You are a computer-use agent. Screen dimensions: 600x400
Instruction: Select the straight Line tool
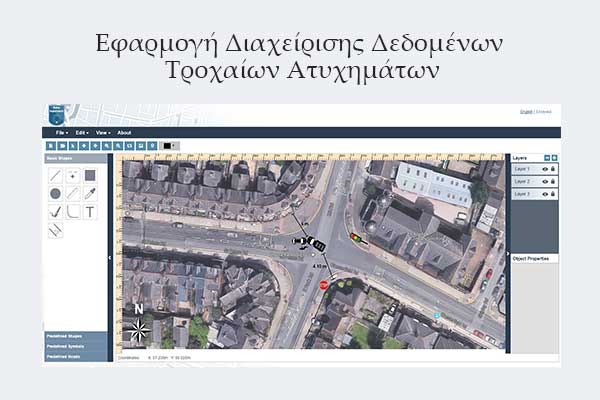click(x=55, y=176)
